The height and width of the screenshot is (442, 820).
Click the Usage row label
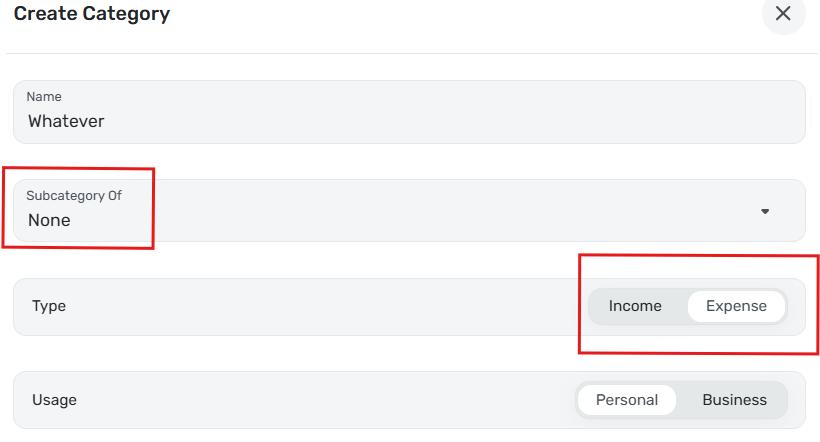coord(54,400)
